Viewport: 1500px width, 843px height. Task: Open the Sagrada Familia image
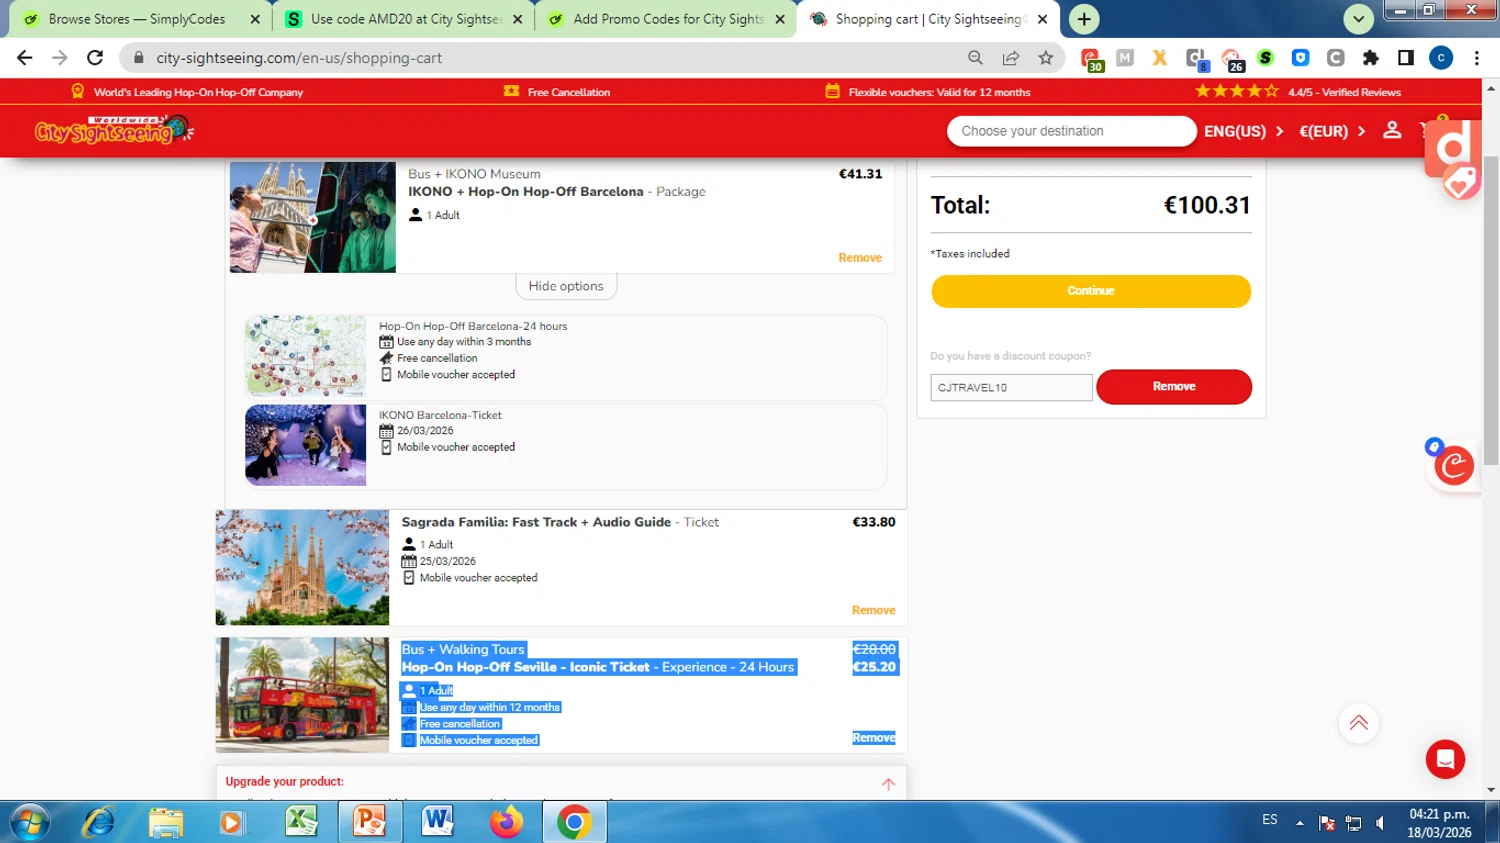pos(302,567)
